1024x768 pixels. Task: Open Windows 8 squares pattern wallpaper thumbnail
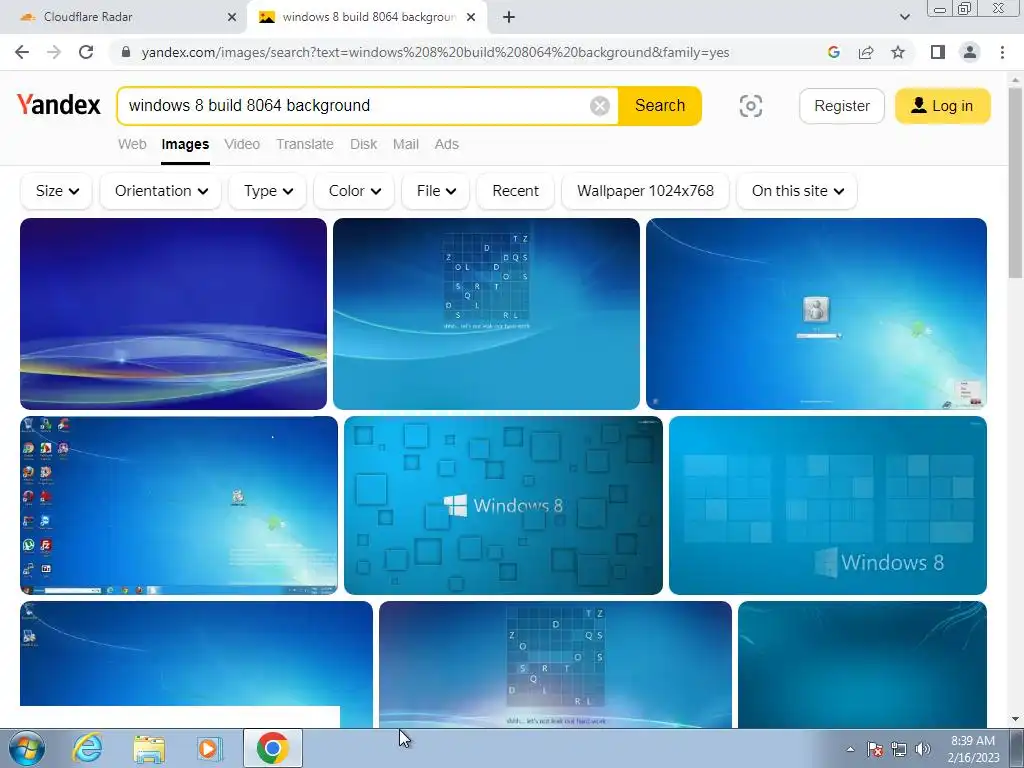pyautogui.click(x=503, y=505)
